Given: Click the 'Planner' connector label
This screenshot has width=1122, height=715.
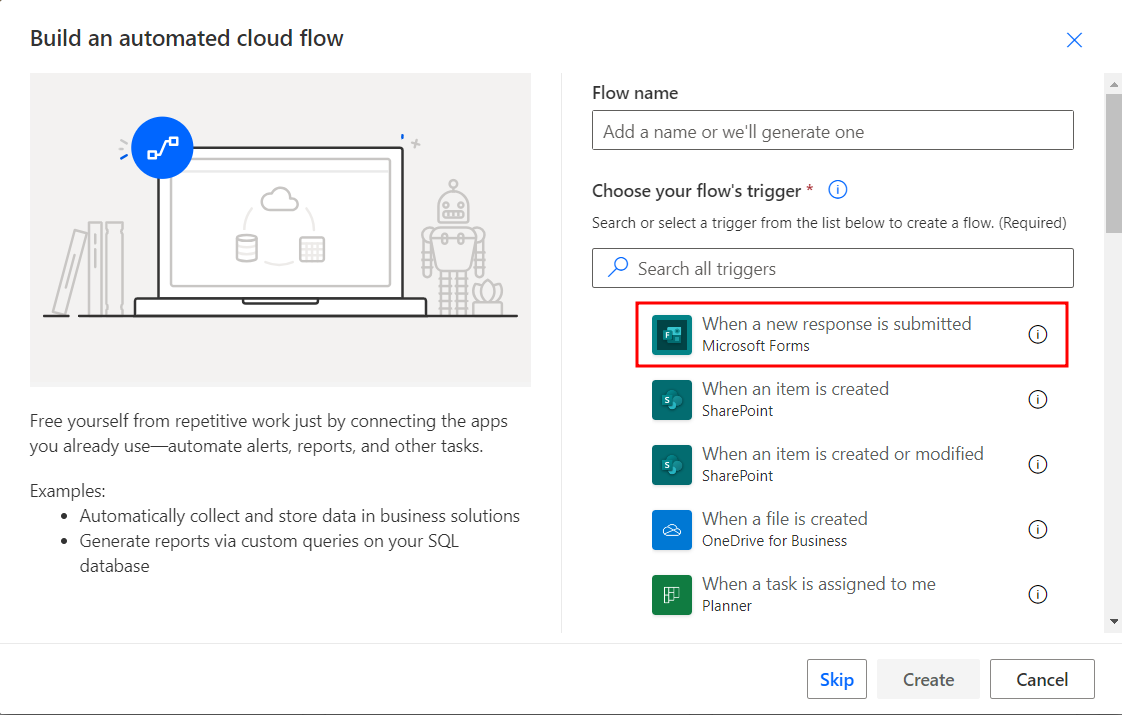Looking at the screenshot, I should (x=726, y=606).
